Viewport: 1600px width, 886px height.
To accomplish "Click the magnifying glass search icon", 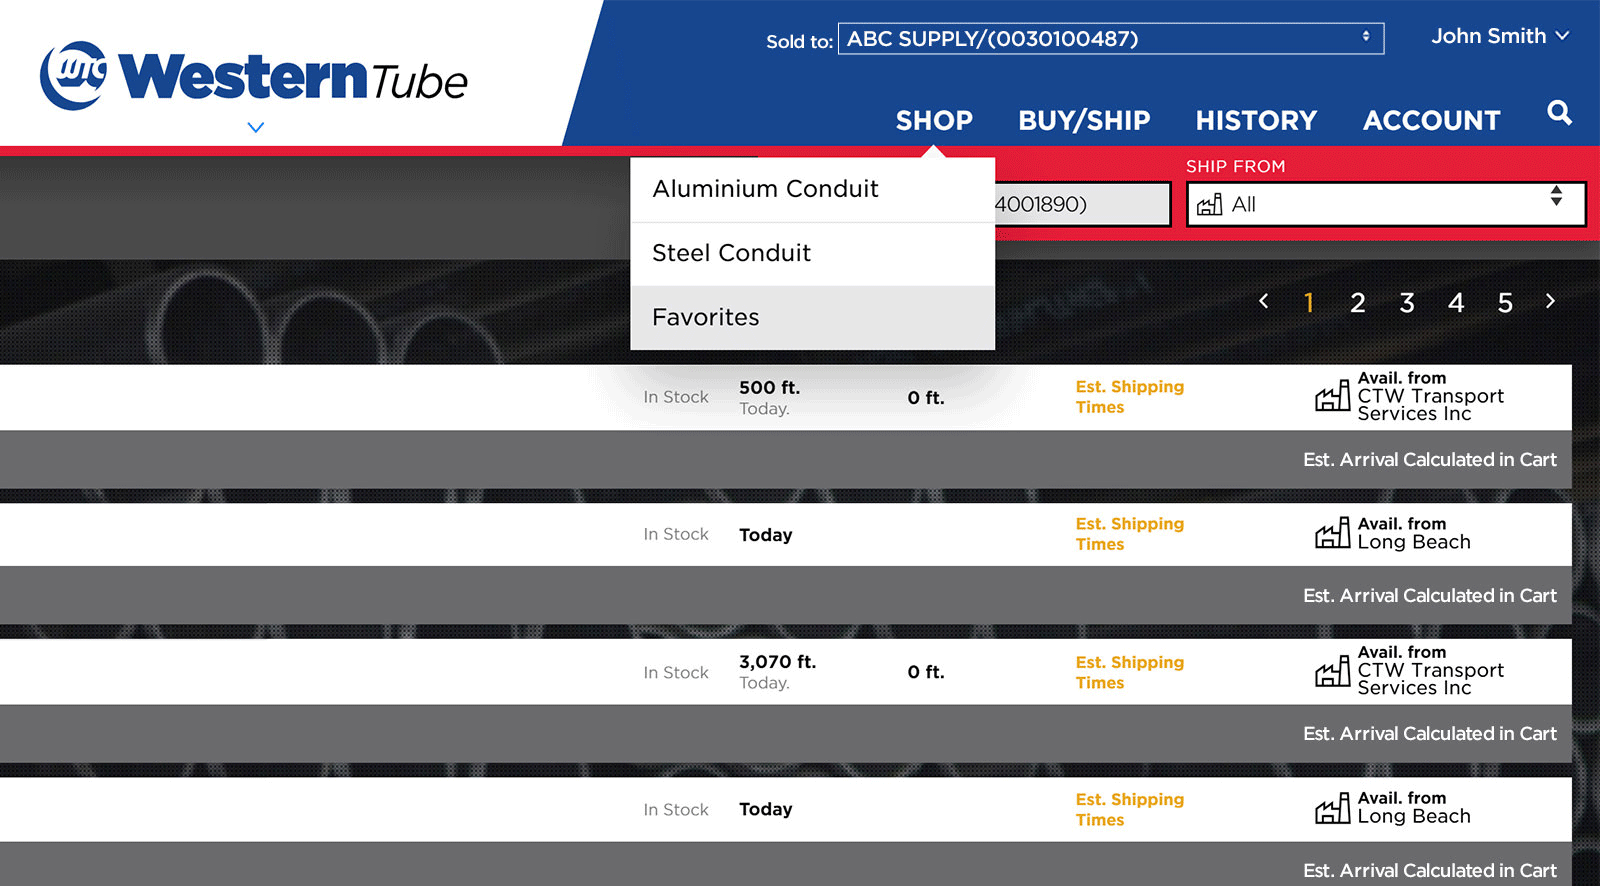I will pyautogui.click(x=1559, y=113).
